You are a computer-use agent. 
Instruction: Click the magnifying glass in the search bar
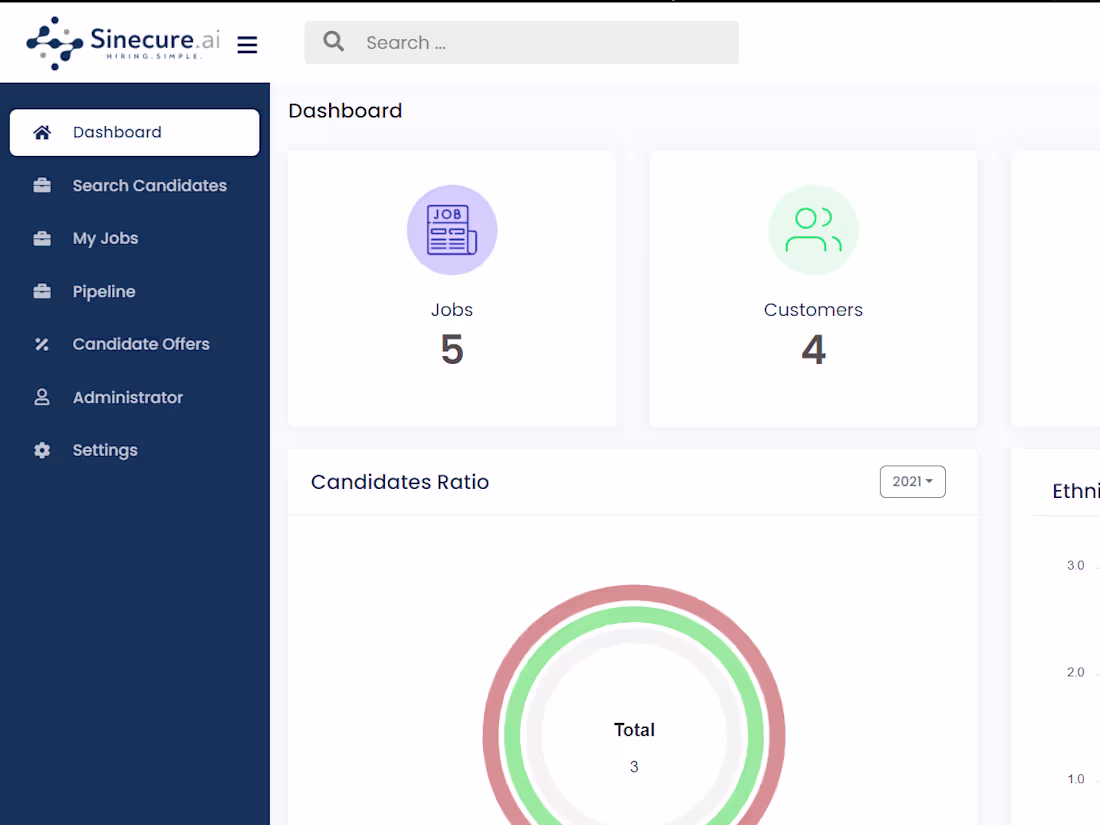[333, 42]
